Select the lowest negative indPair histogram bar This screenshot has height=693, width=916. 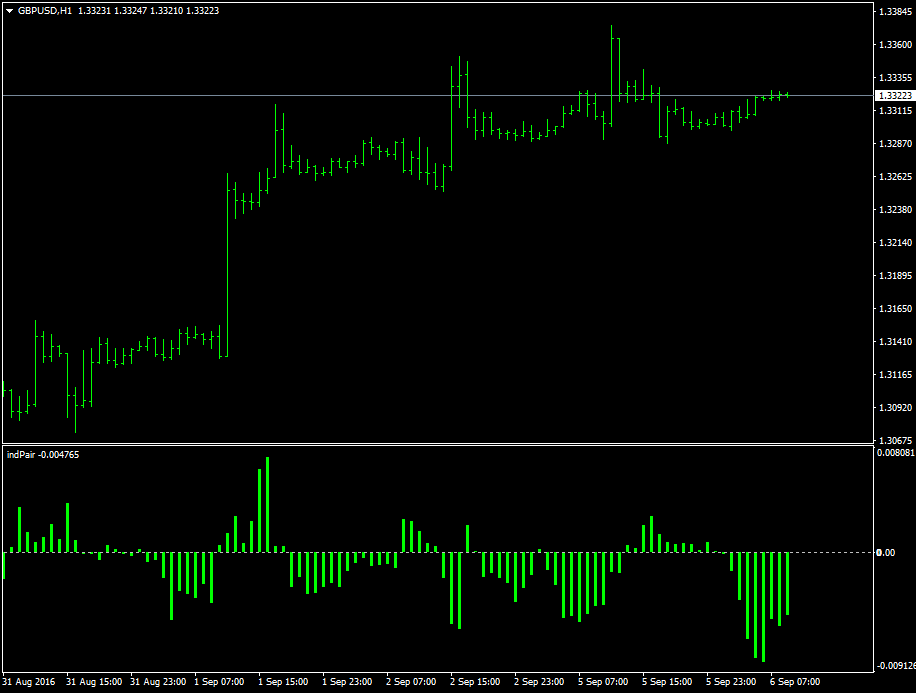coord(764,607)
